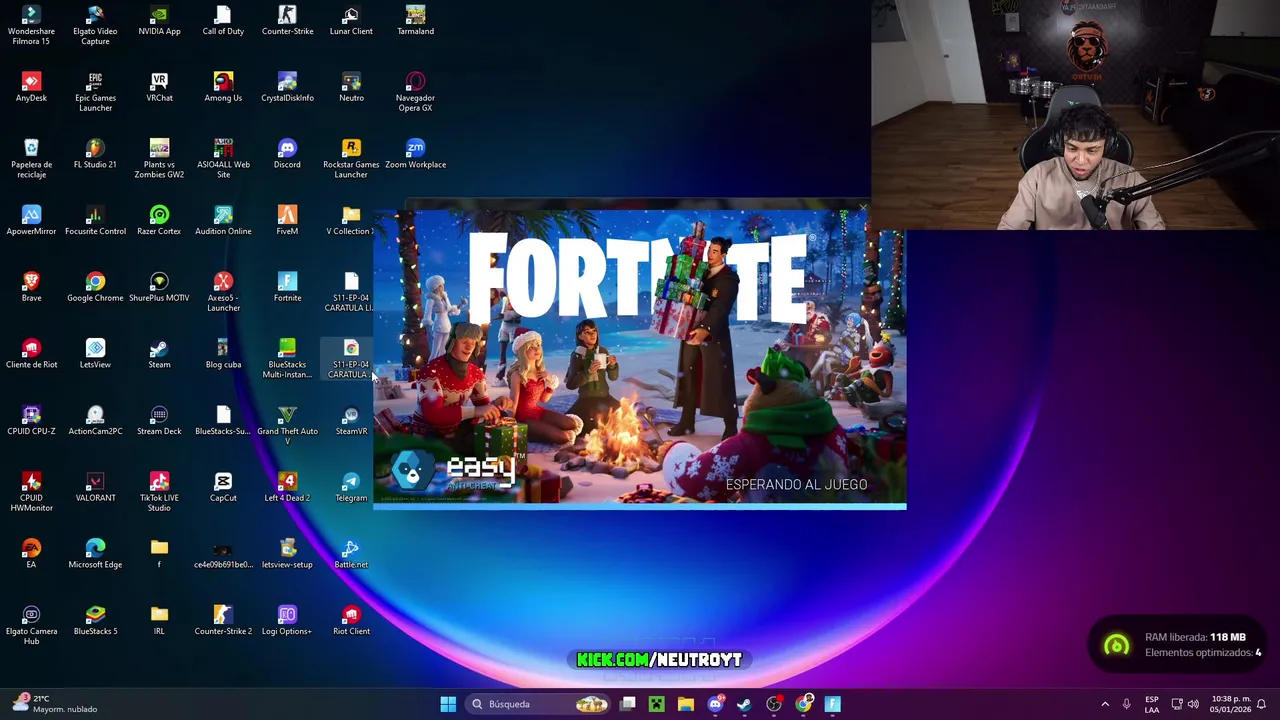The width and height of the screenshot is (1280, 720).
Task: Launch CapCut desktop shortcut
Action: click(223, 487)
